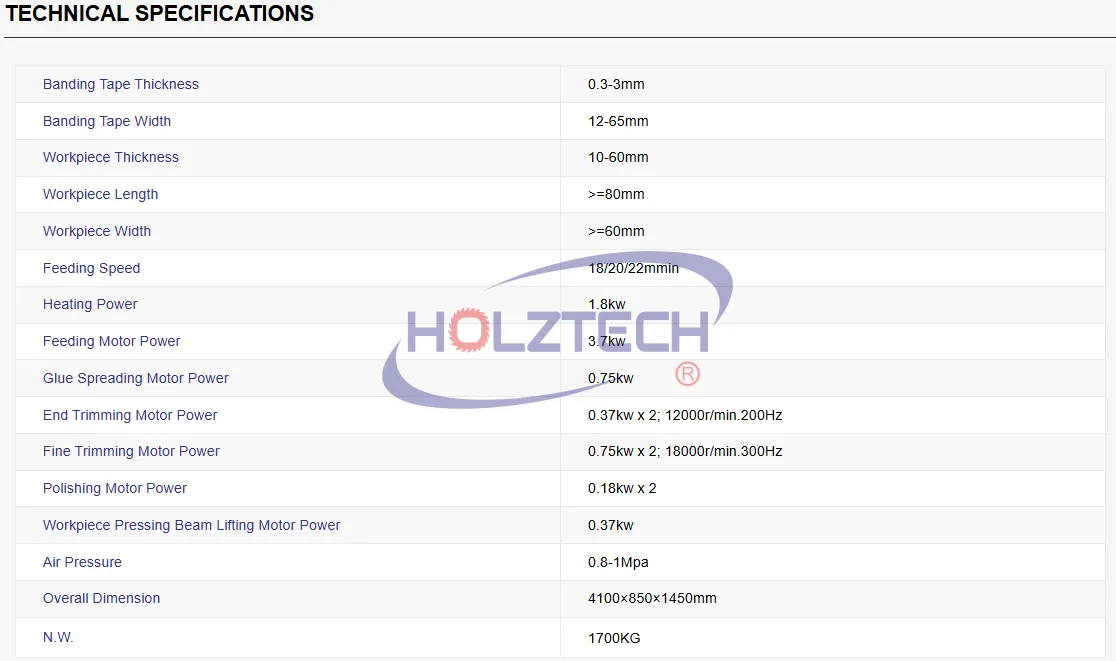Select the Workpiece Pressing Beam Lifting Motor Power label
Image resolution: width=1116 pixels, height=661 pixels.
tap(191, 525)
